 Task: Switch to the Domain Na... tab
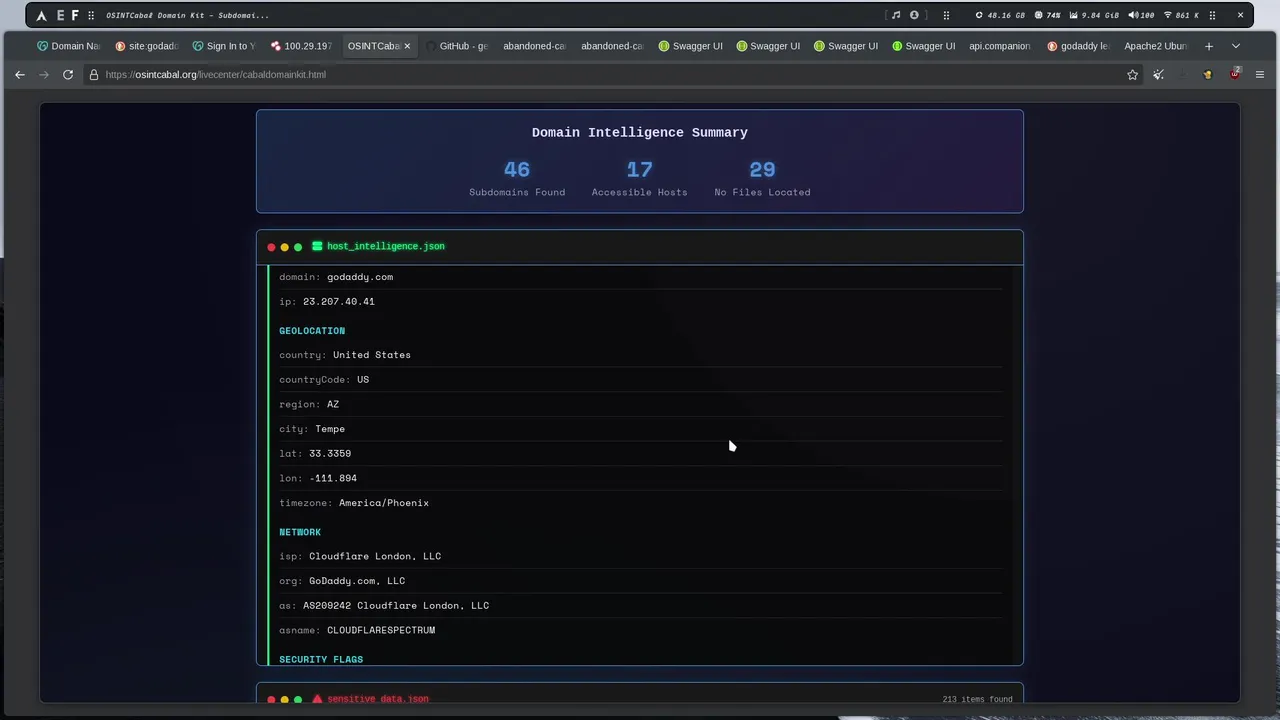coord(68,46)
